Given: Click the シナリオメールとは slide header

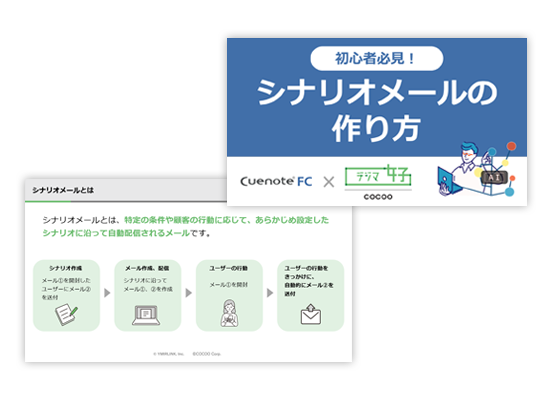Looking at the screenshot, I should tap(63, 190).
